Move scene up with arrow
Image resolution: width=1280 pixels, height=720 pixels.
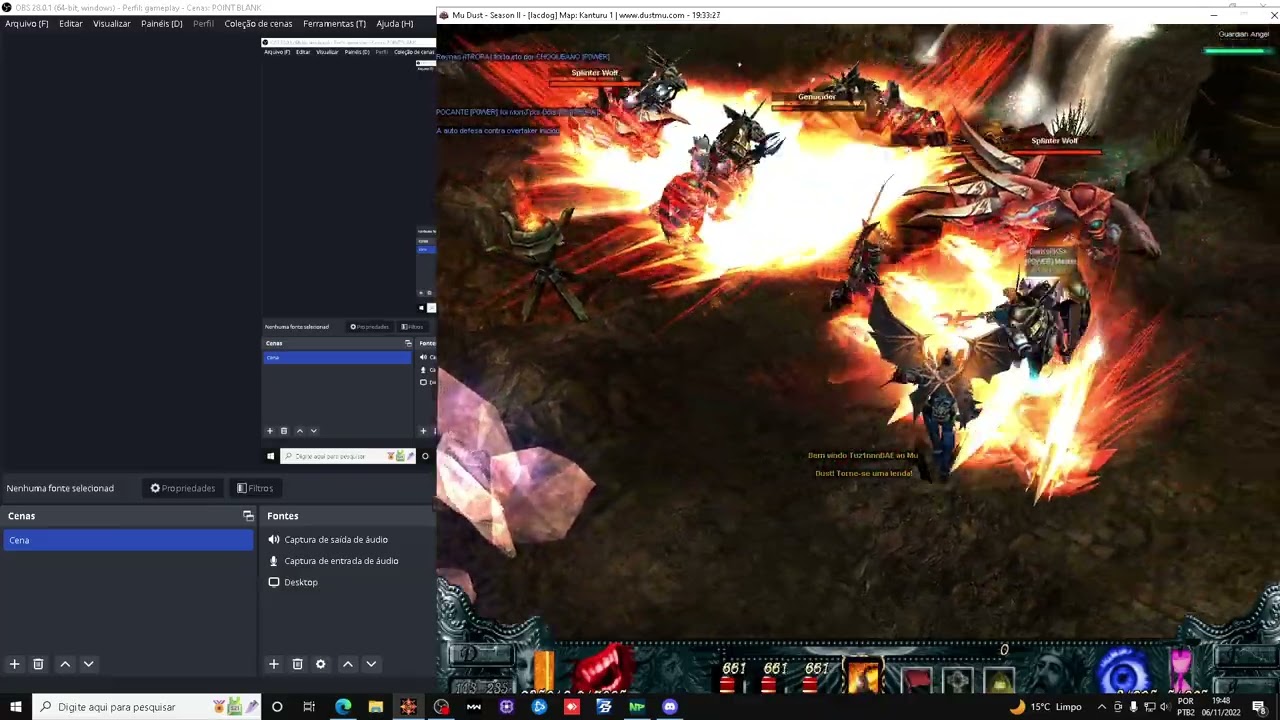tap(65, 664)
